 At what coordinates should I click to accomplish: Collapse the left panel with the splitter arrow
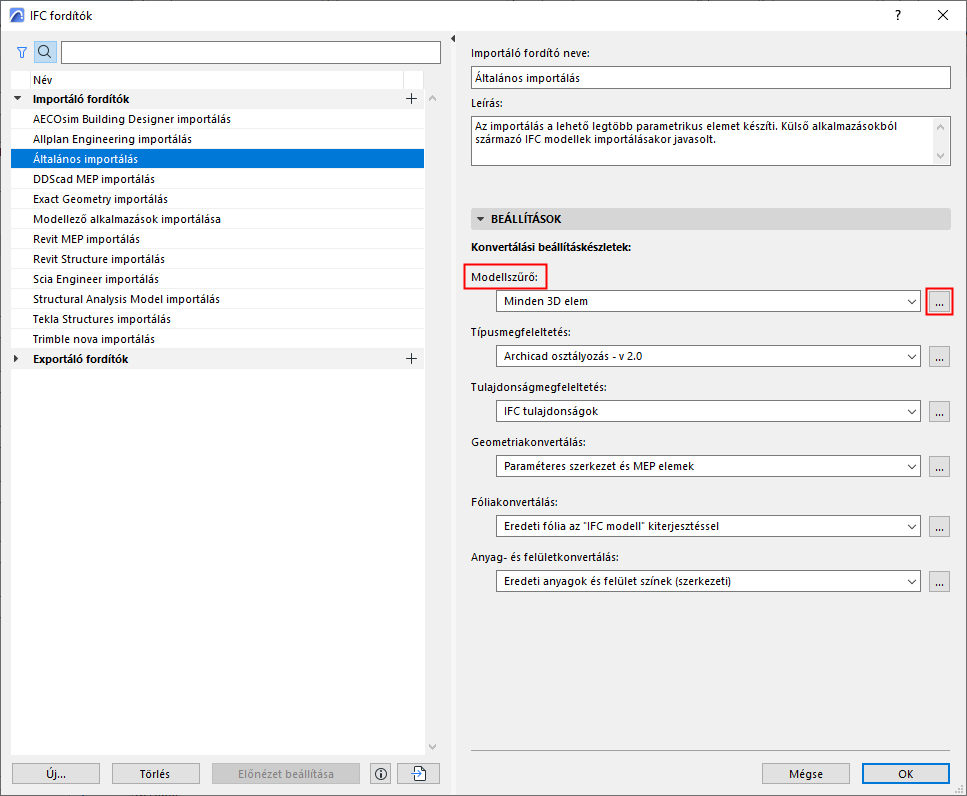[453, 39]
